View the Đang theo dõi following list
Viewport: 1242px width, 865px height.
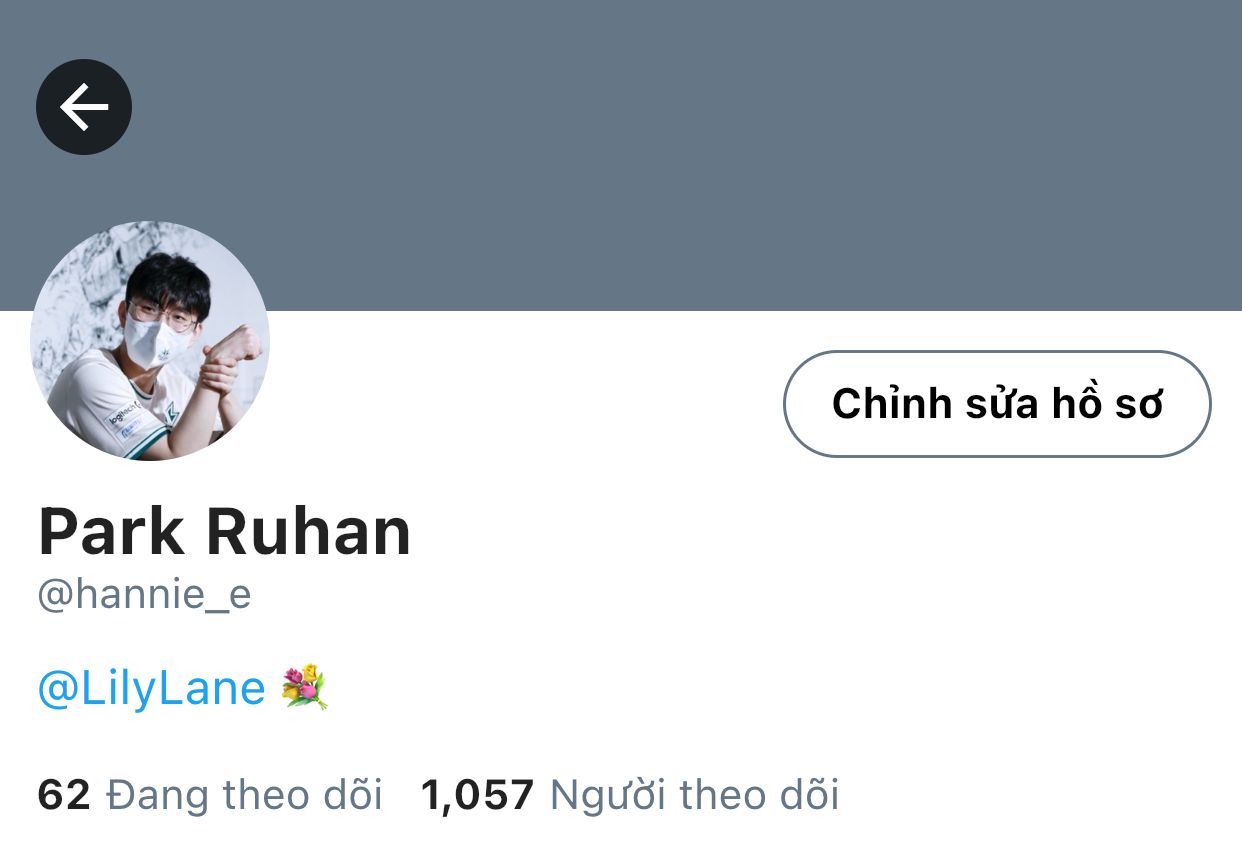tap(244, 795)
